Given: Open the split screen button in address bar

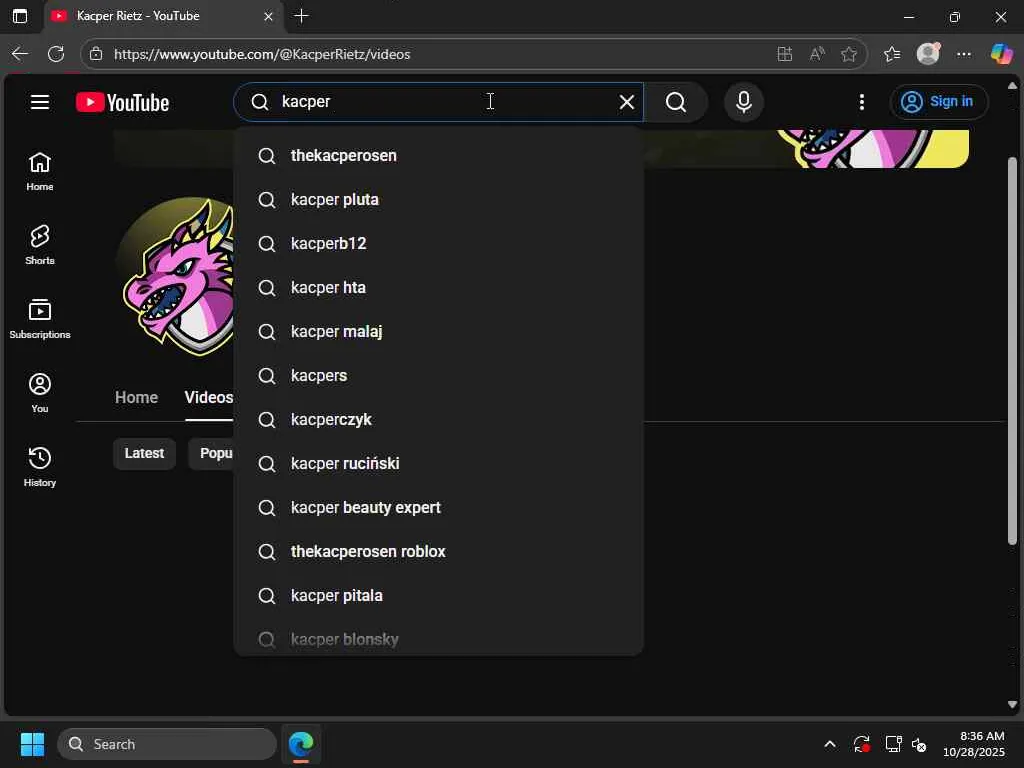Looking at the screenshot, I should point(784,54).
